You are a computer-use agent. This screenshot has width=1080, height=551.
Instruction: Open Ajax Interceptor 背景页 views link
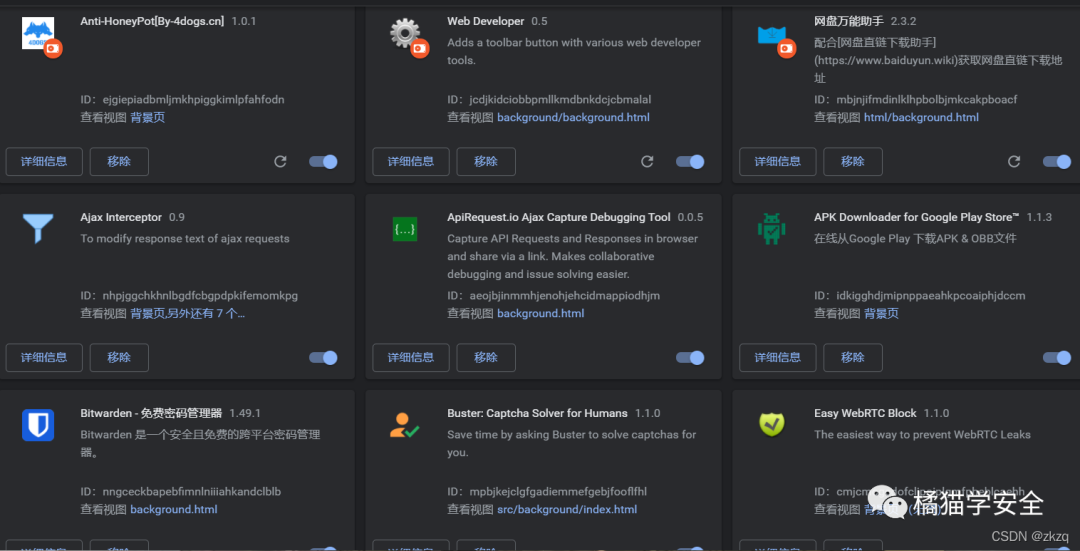pos(187,313)
